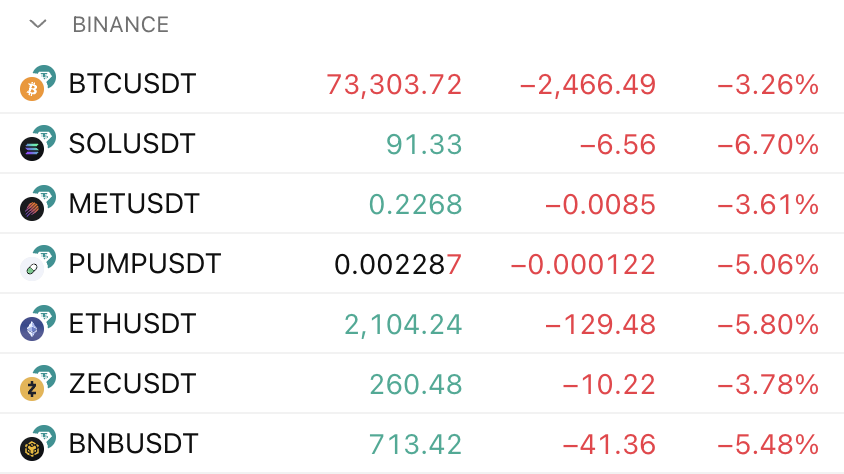The height and width of the screenshot is (474, 844).
Task: Click ETHUSDT change value −129.48
Action: (600, 324)
